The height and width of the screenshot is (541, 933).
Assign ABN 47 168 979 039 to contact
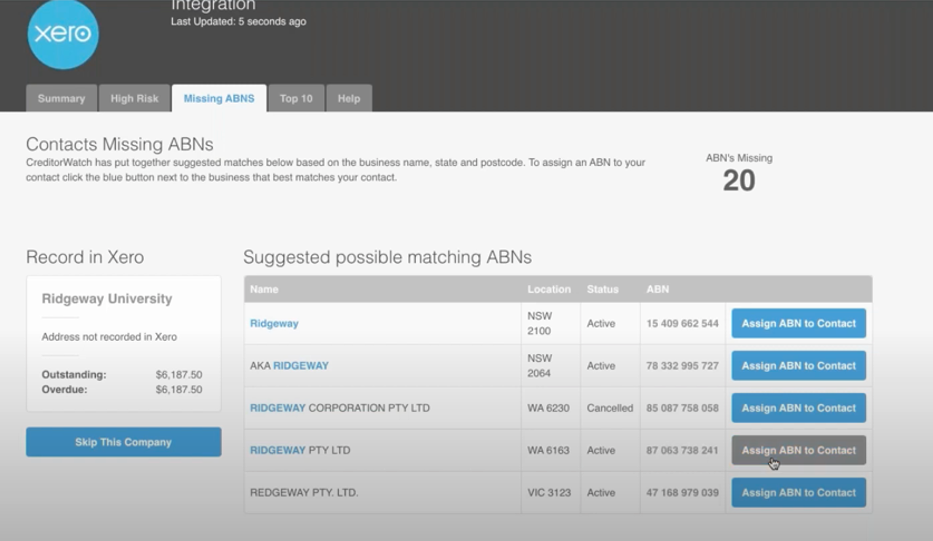pos(799,492)
